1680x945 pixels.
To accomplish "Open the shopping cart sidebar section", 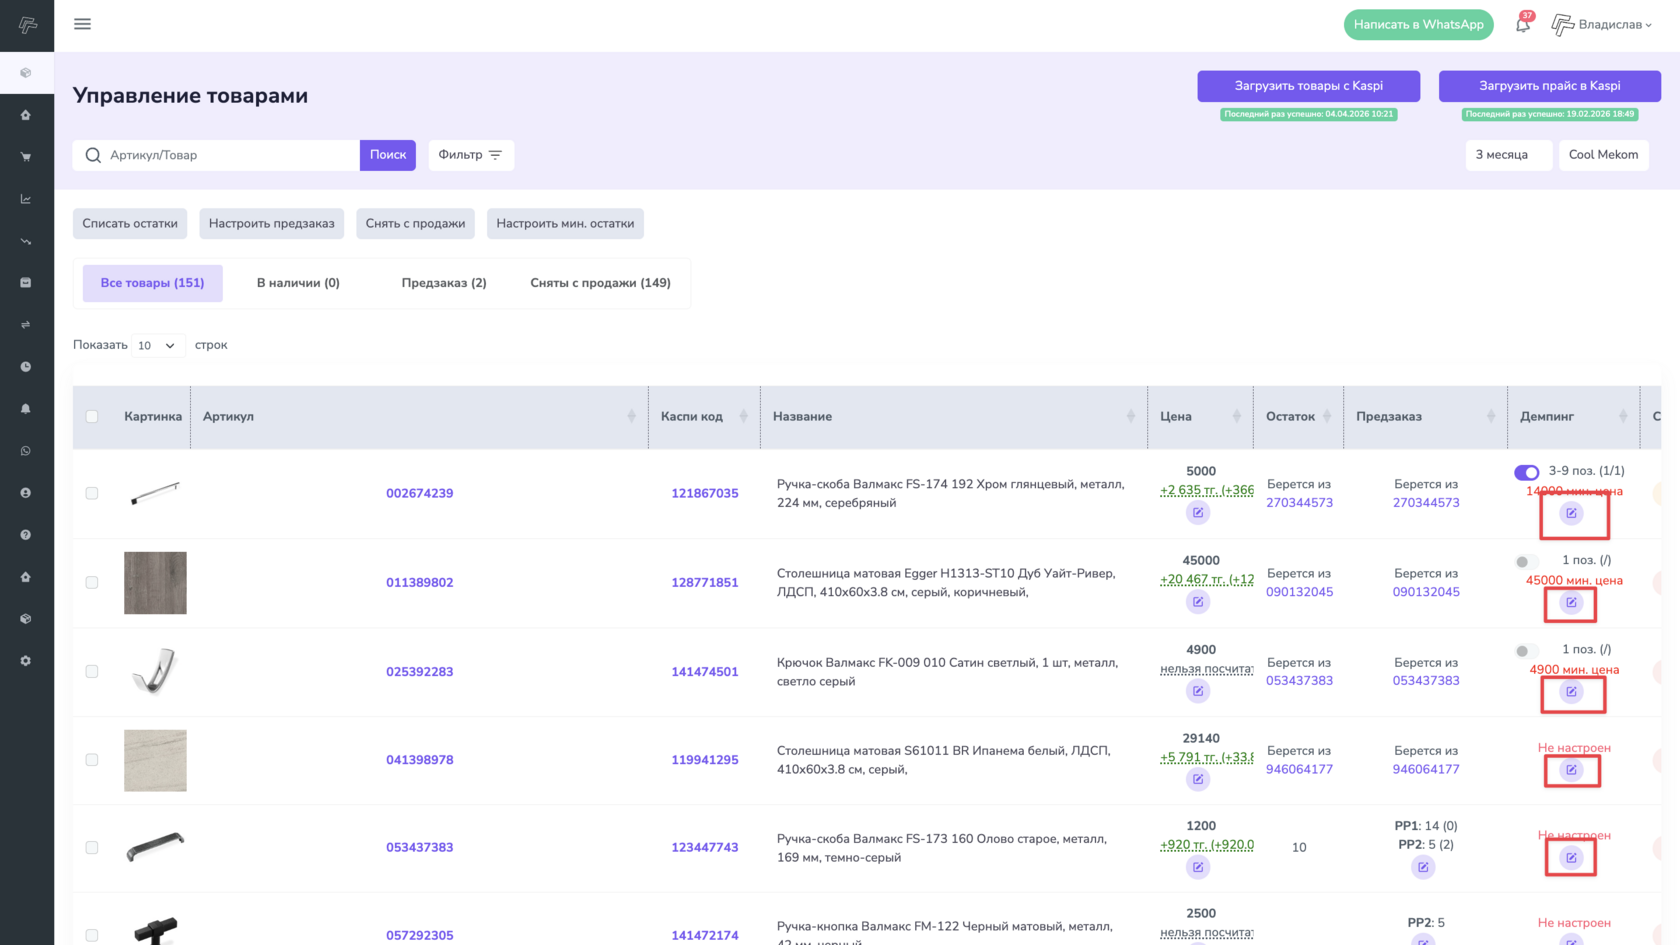I will pyautogui.click(x=26, y=157).
